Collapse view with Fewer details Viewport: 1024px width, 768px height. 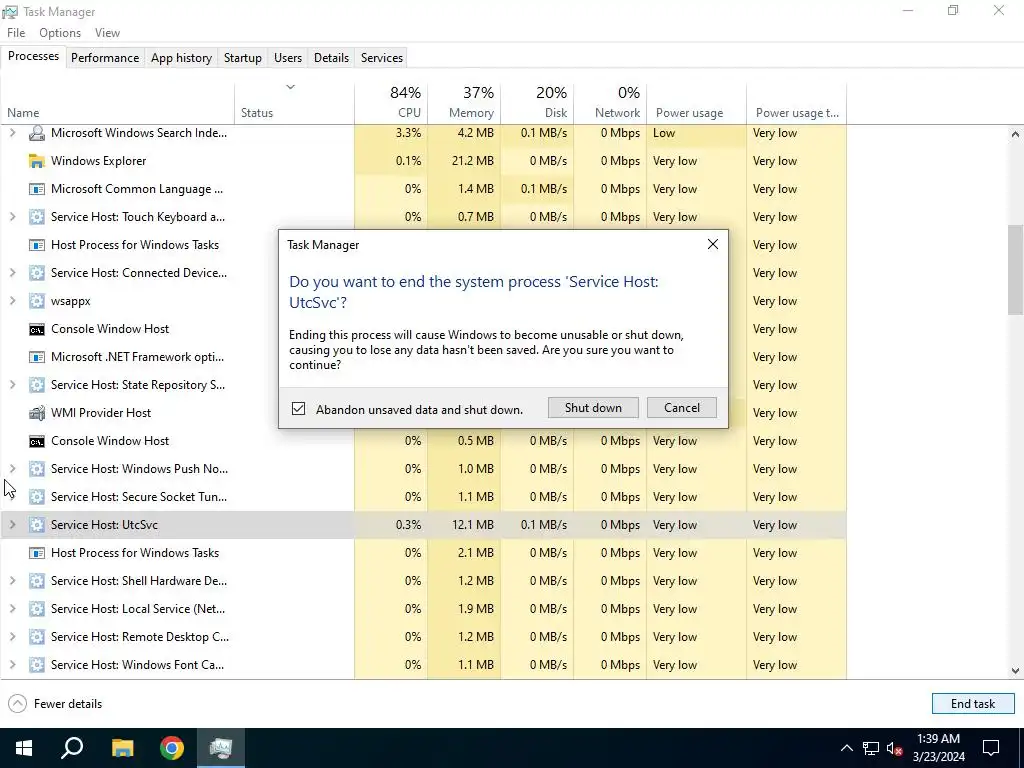tap(56, 704)
